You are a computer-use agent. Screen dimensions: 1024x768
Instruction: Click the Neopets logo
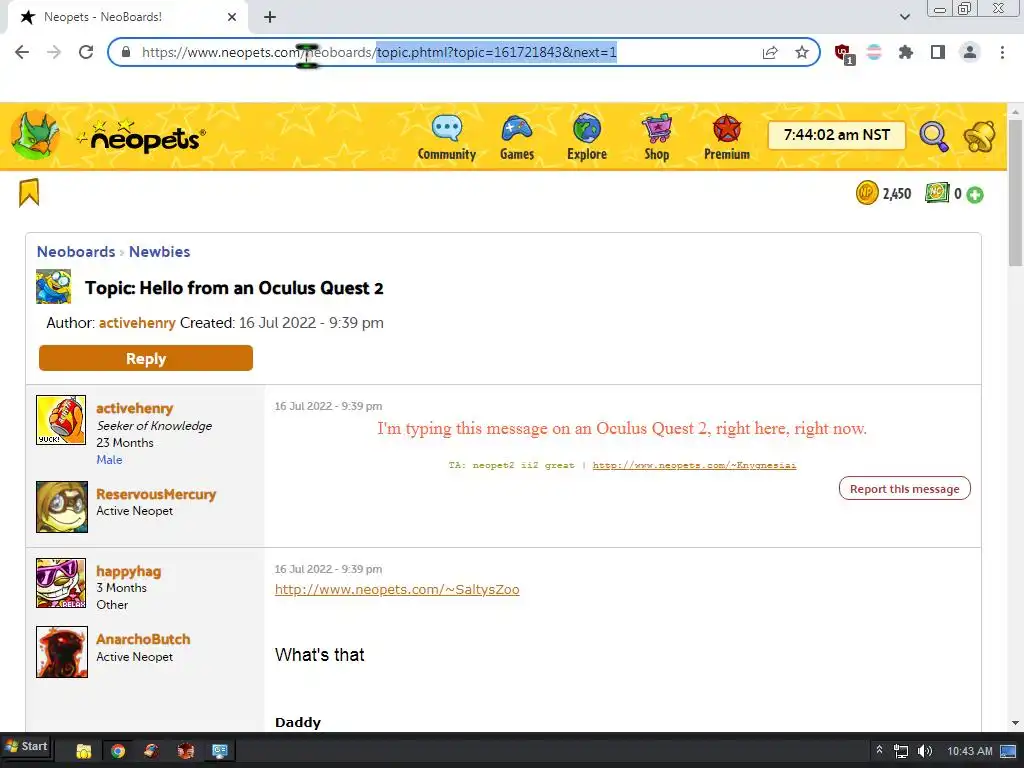140,135
